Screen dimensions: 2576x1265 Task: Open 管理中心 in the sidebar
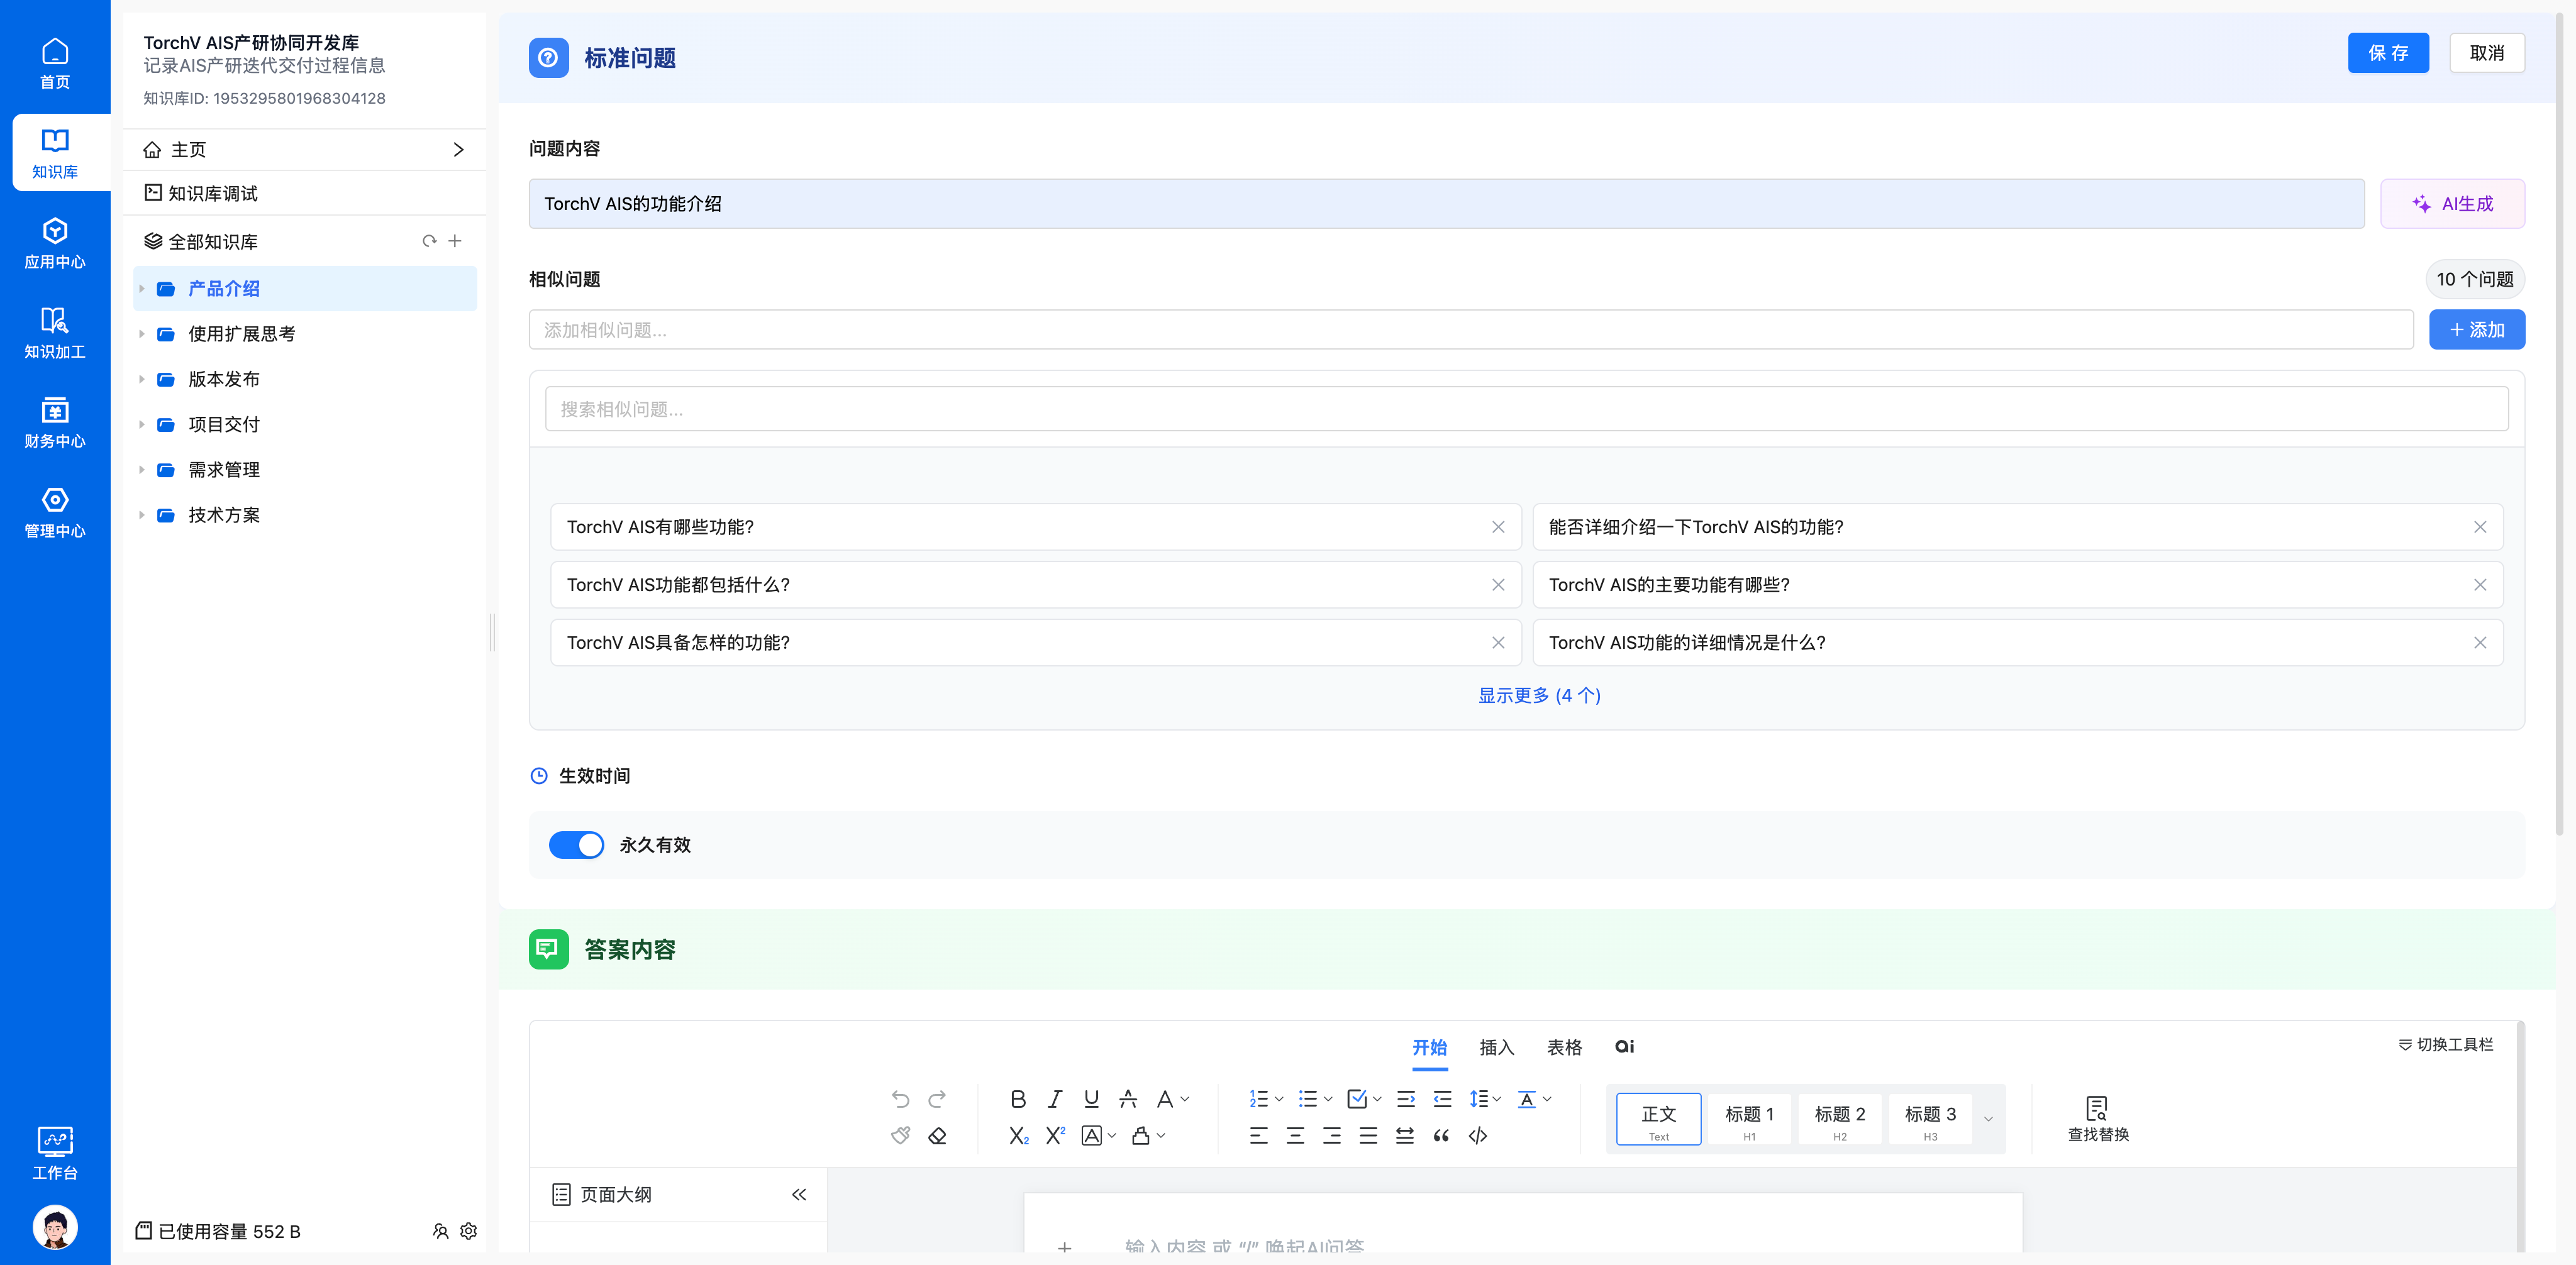pyautogui.click(x=55, y=512)
